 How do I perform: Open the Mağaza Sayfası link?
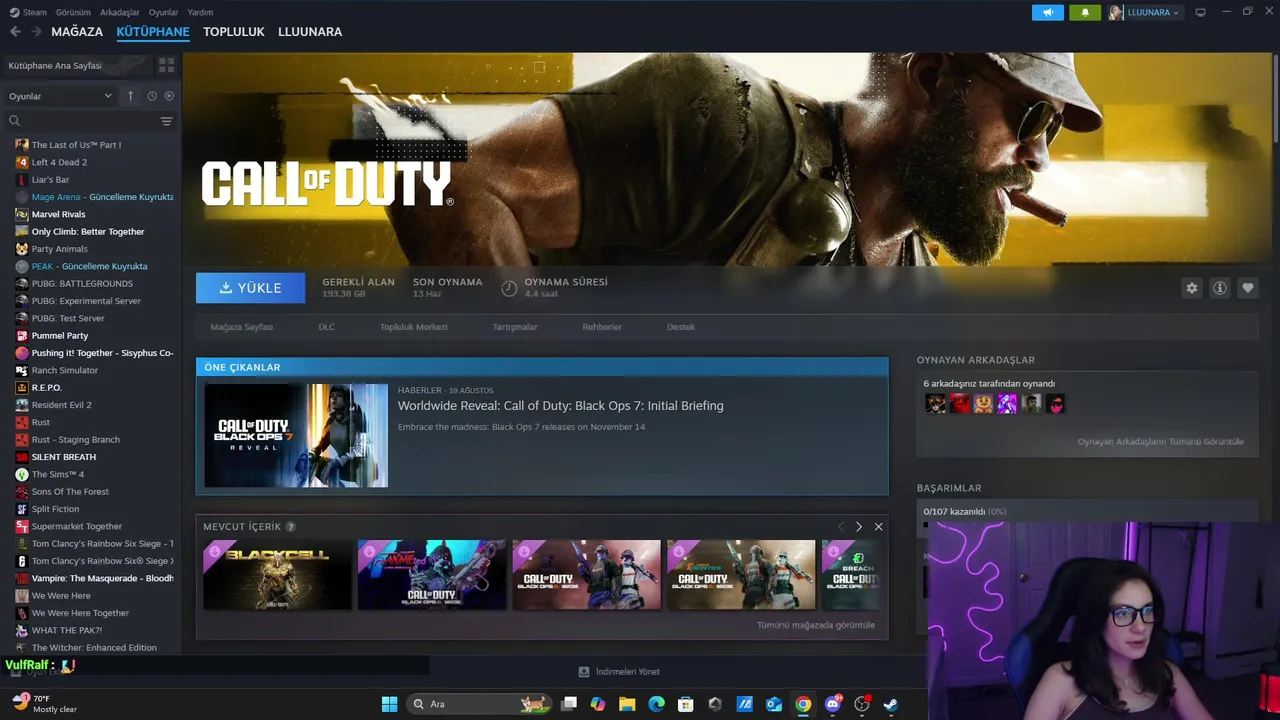point(242,327)
